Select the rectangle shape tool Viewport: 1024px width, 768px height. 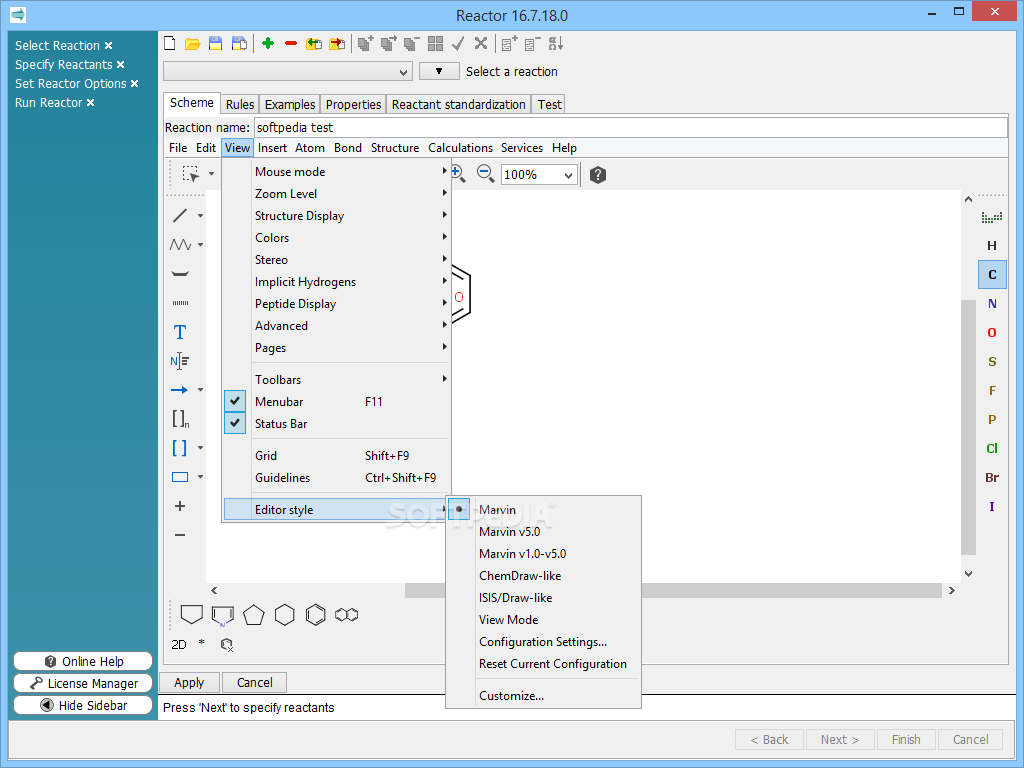[180, 477]
